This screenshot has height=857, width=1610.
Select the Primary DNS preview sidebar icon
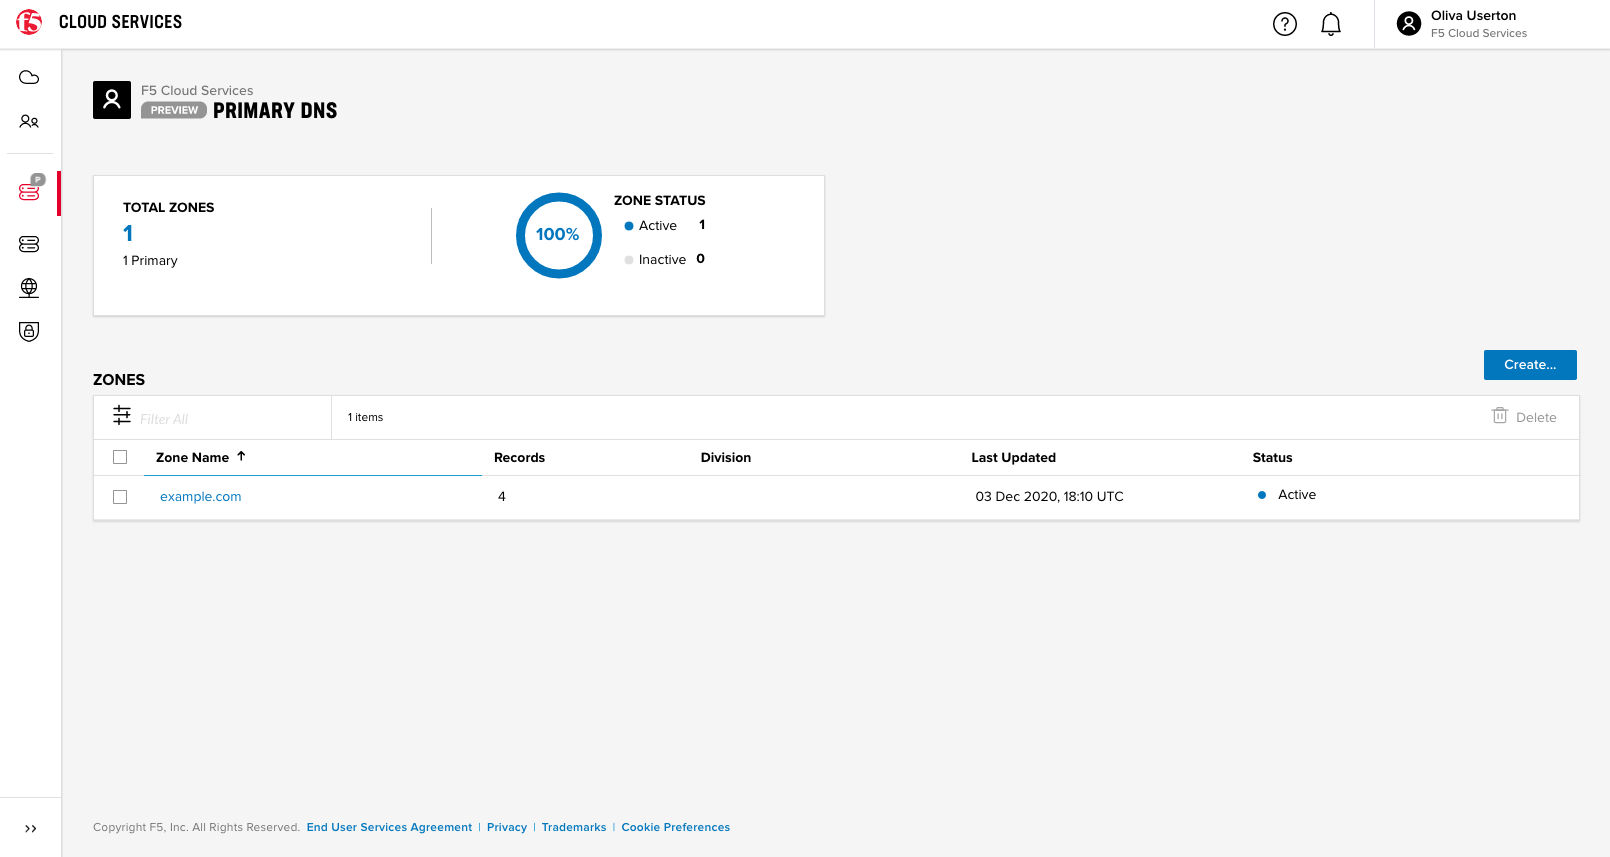click(x=30, y=191)
